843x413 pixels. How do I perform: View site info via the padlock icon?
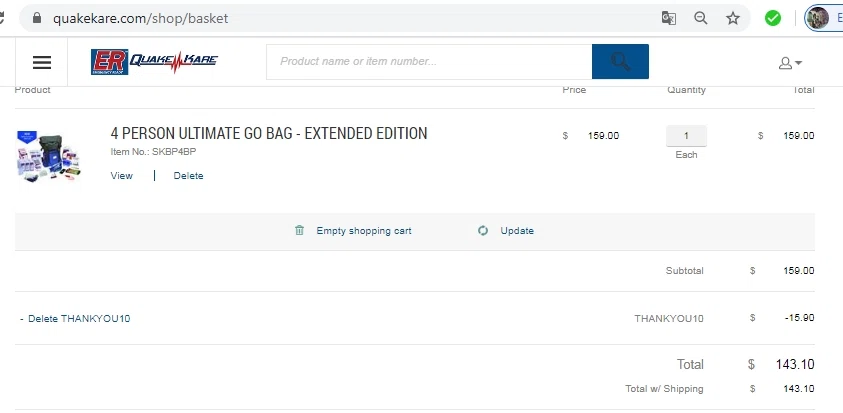38,18
